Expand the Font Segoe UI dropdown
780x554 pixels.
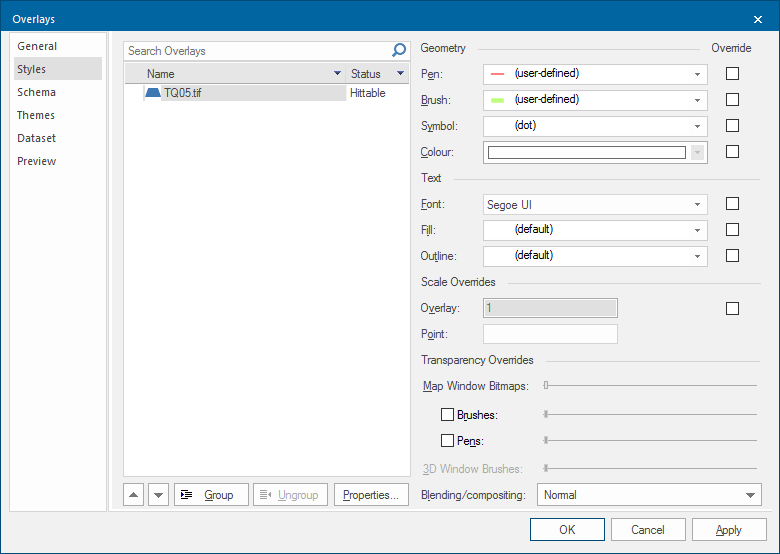click(595, 204)
